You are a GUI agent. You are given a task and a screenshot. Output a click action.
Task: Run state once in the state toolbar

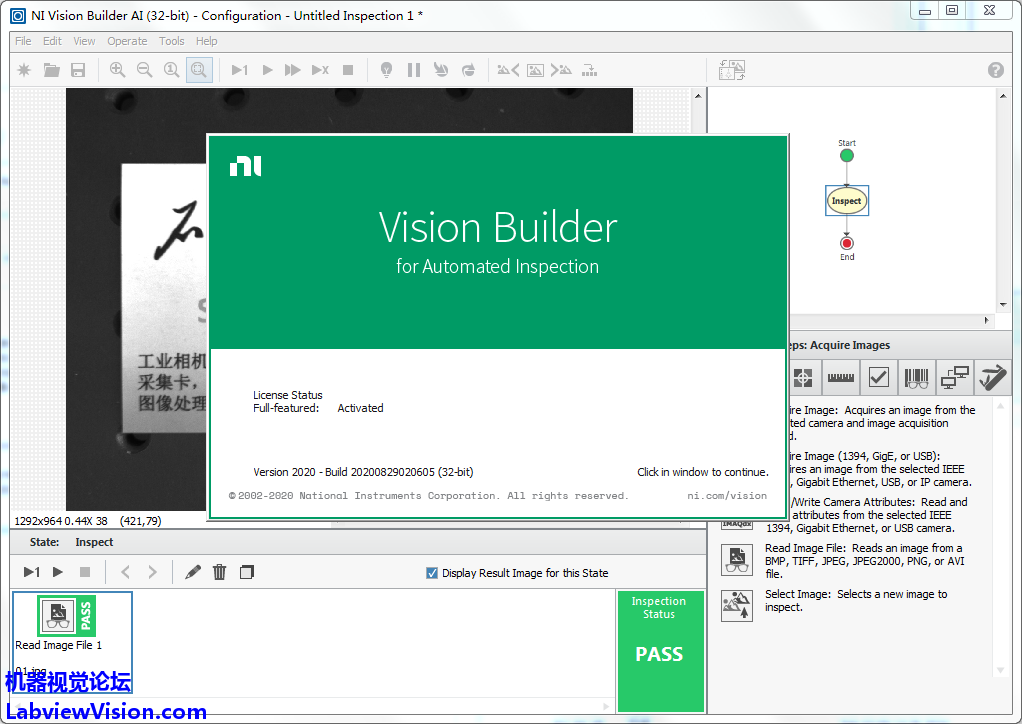31,572
